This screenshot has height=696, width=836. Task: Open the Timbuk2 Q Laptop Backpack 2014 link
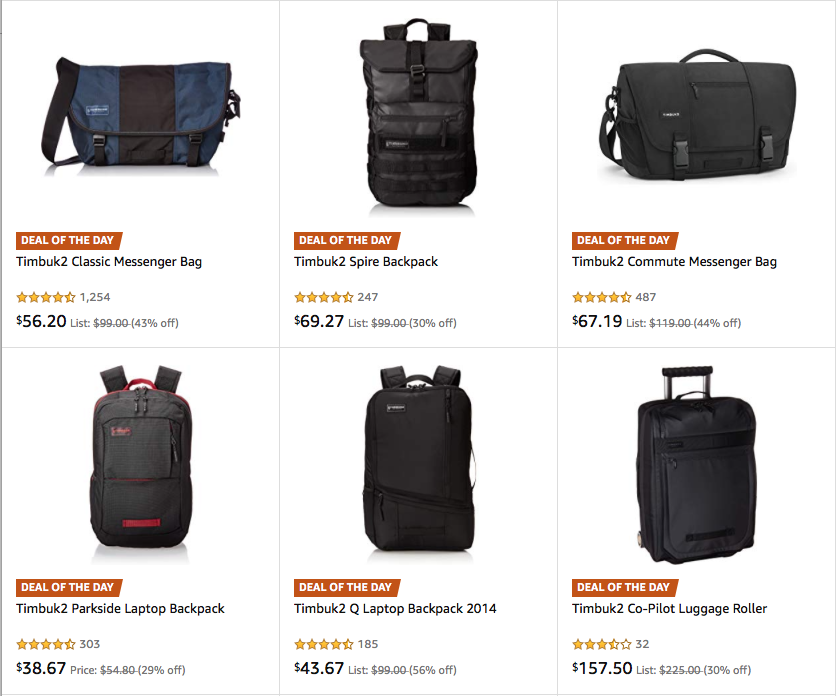395,609
